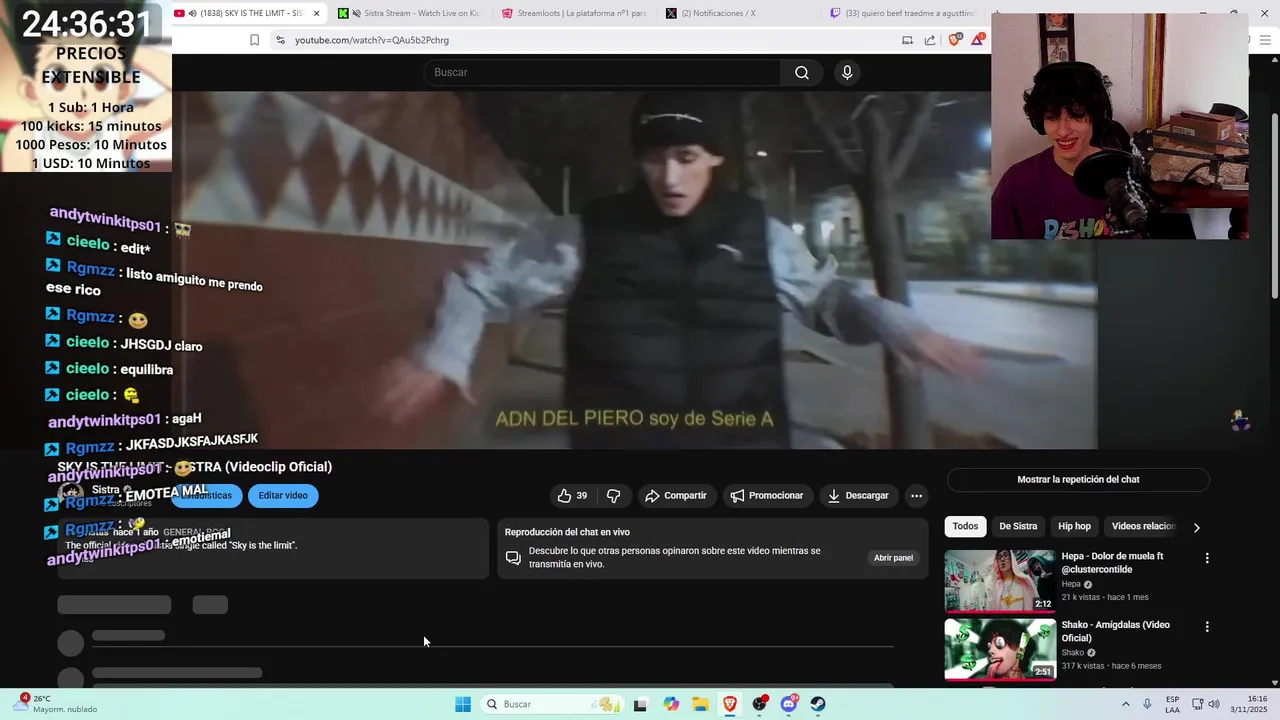Like the video with thumbs-up

coord(572,495)
